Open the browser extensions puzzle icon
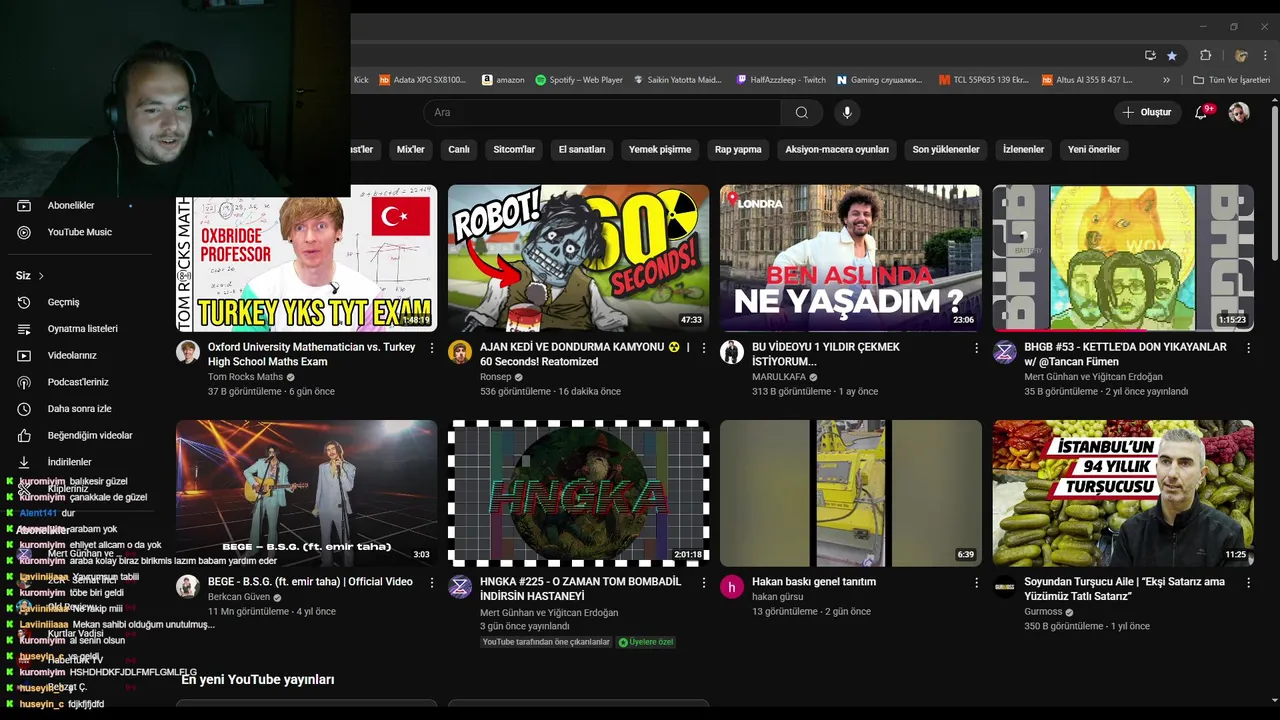Image resolution: width=1280 pixels, height=720 pixels. coord(1205,55)
